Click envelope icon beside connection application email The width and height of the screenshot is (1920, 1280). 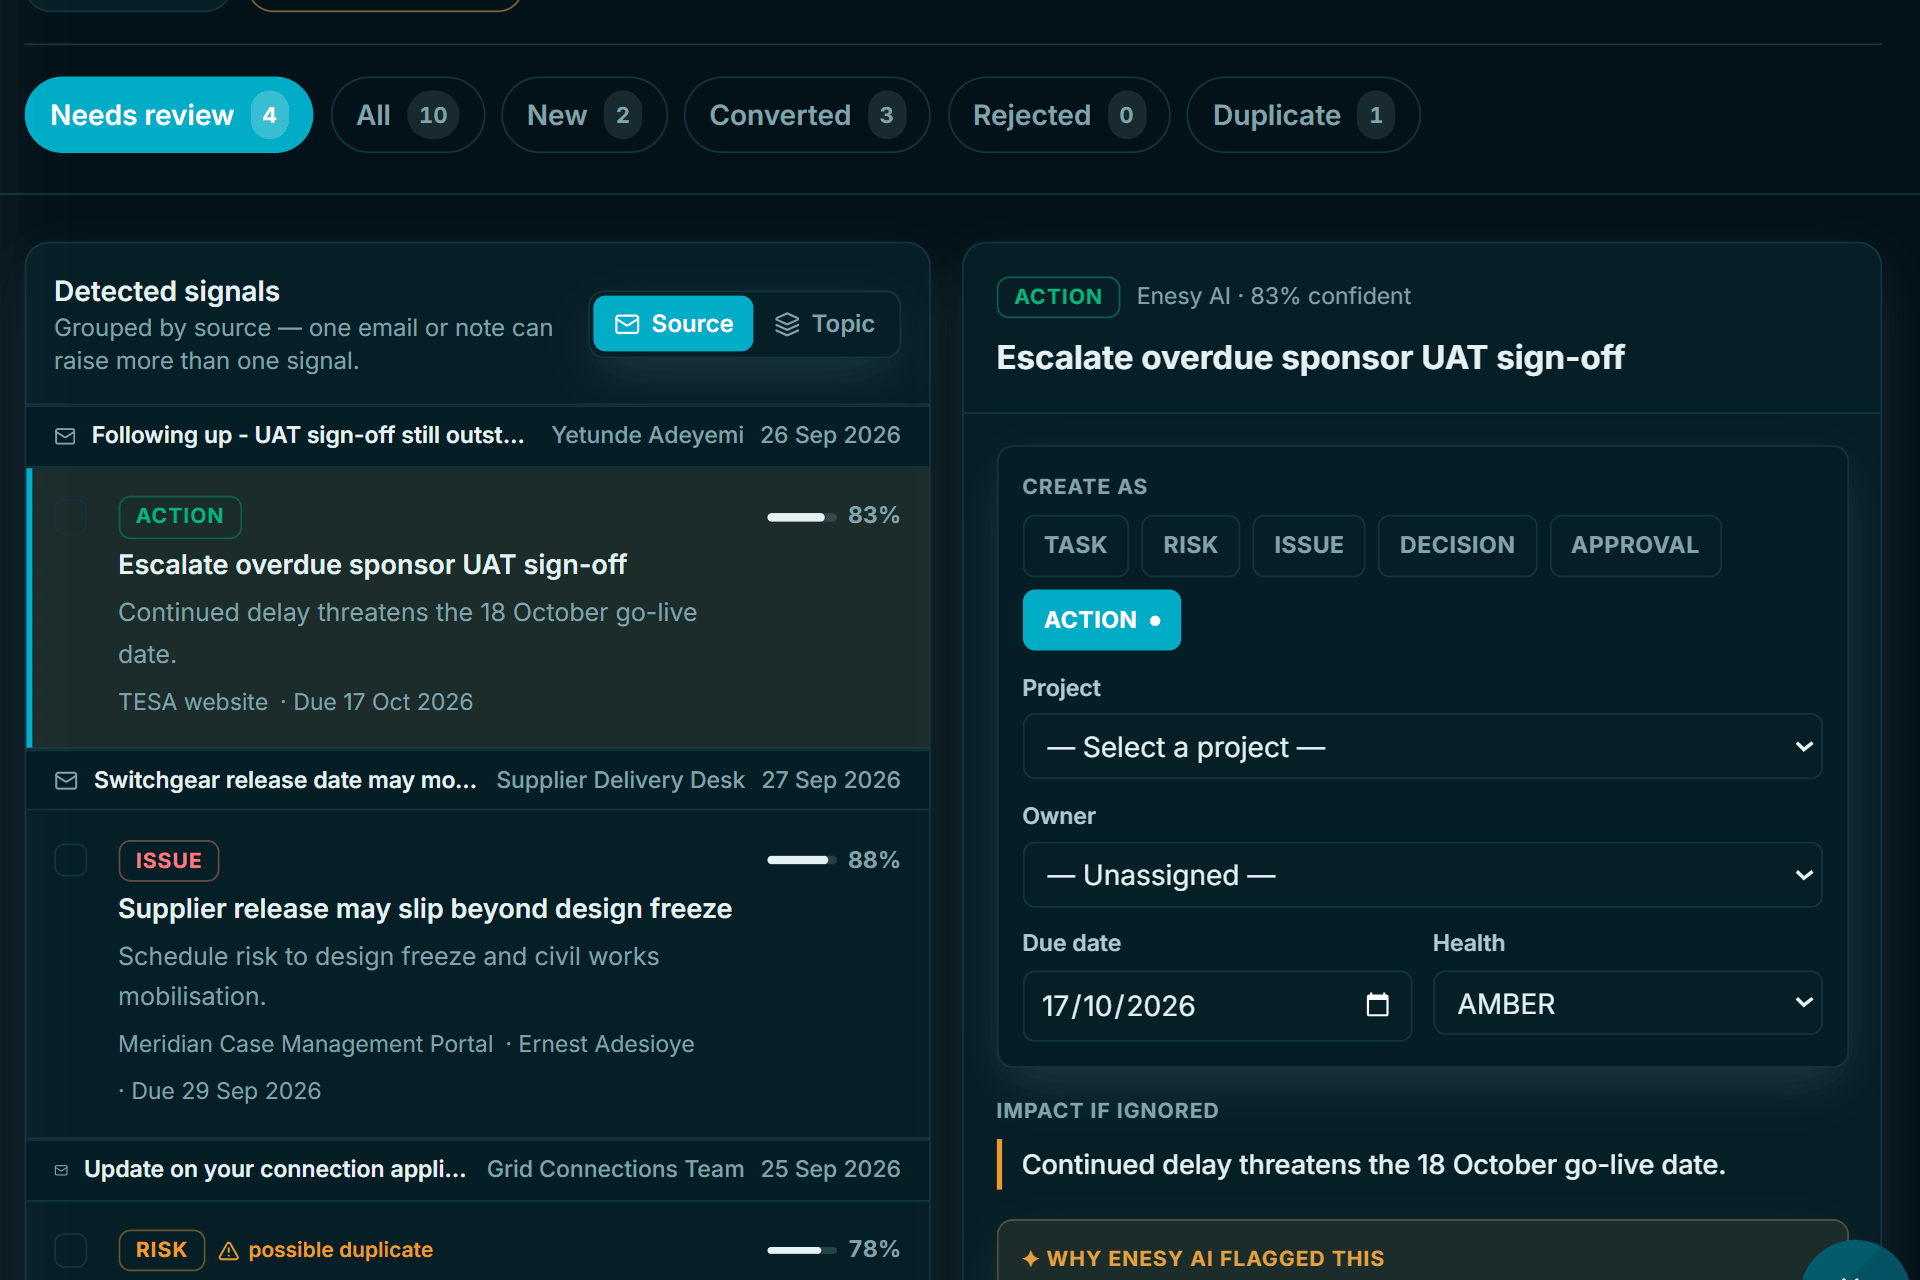(61, 1170)
